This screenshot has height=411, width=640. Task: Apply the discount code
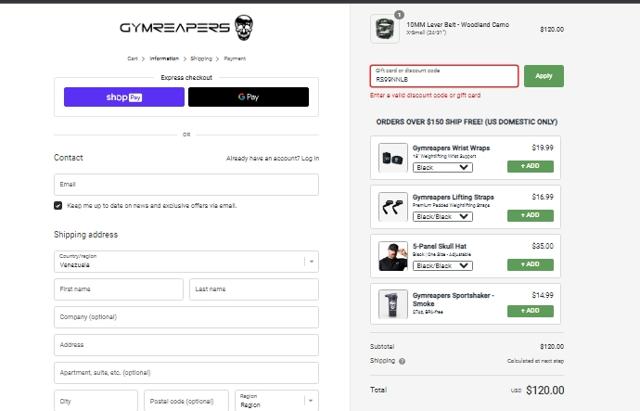point(544,76)
